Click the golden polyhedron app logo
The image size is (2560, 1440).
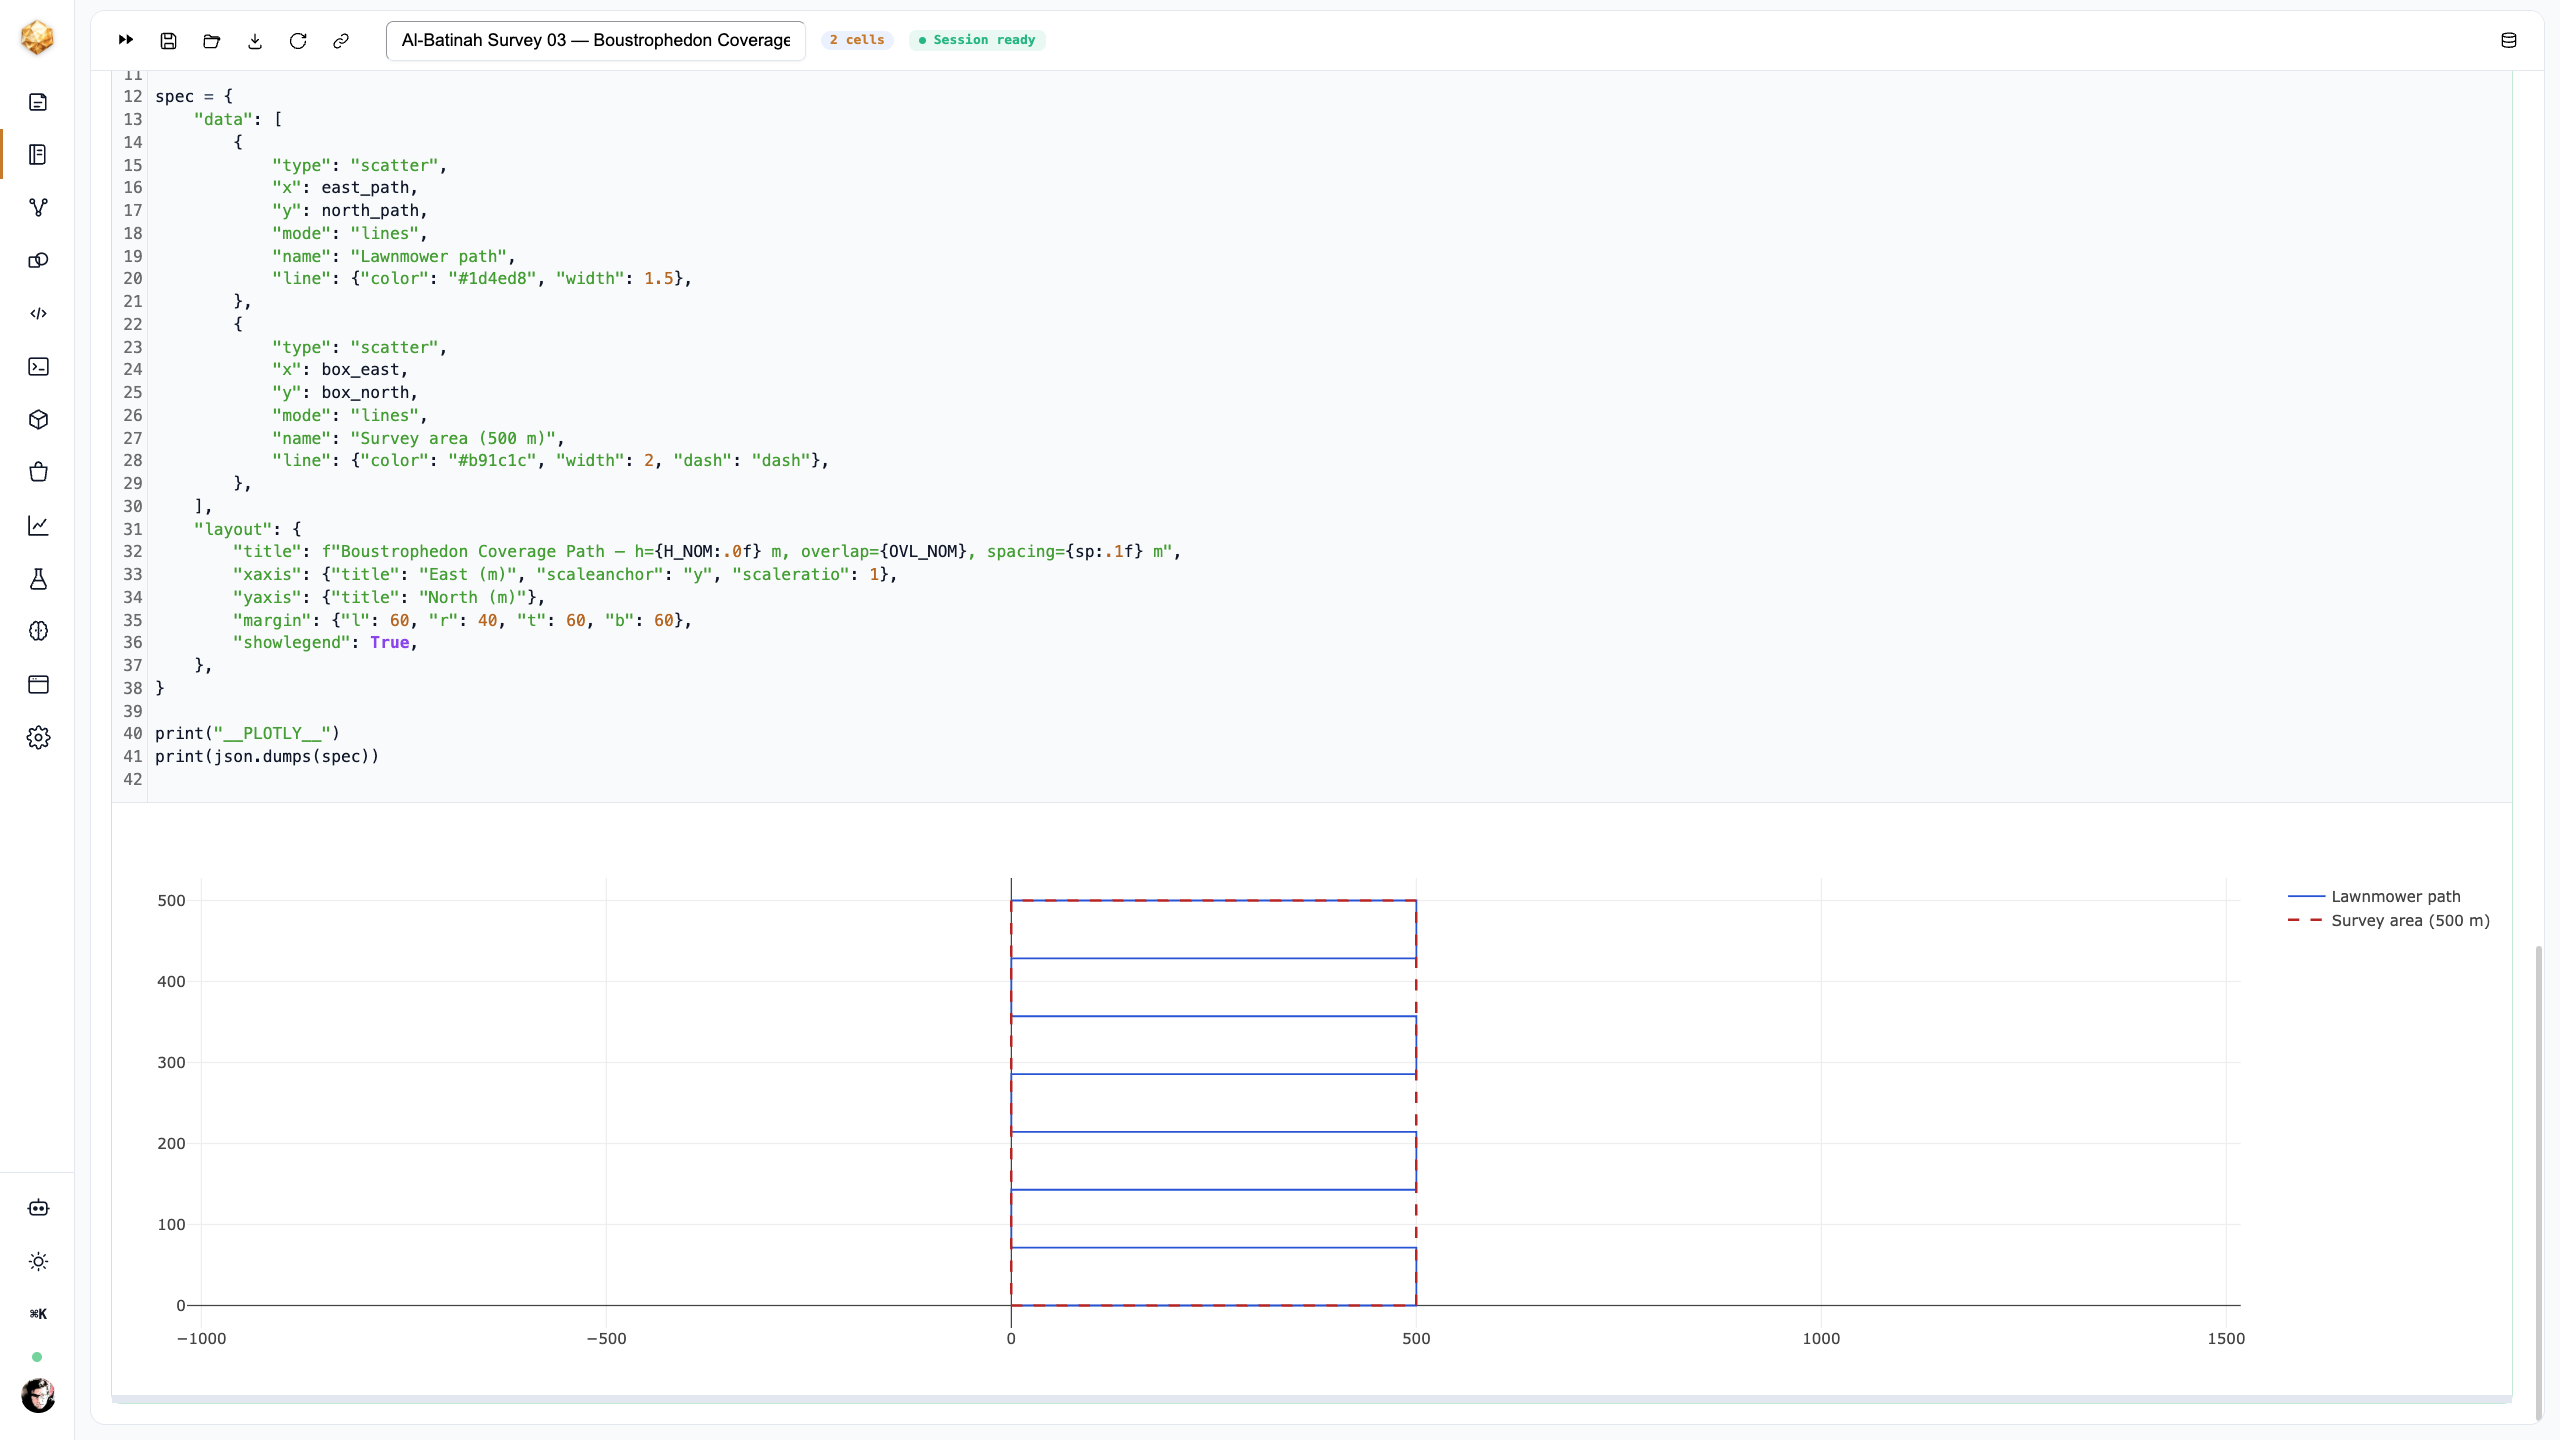tap(37, 38)
